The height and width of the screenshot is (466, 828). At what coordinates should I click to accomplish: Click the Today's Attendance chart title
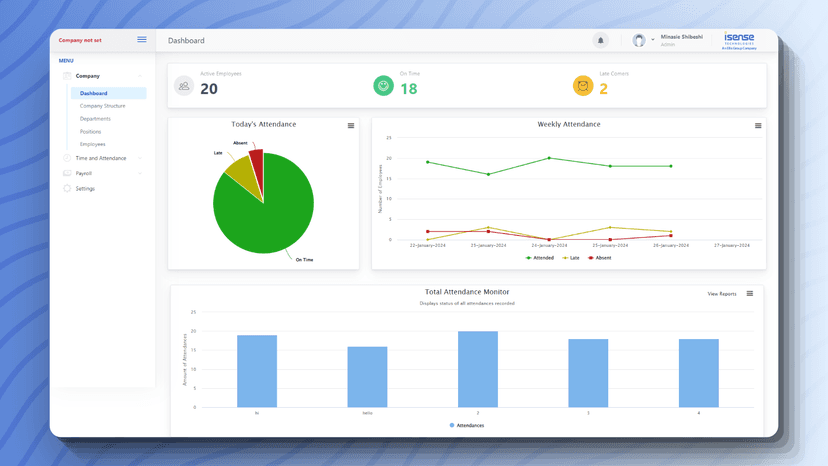coord(264,124)
